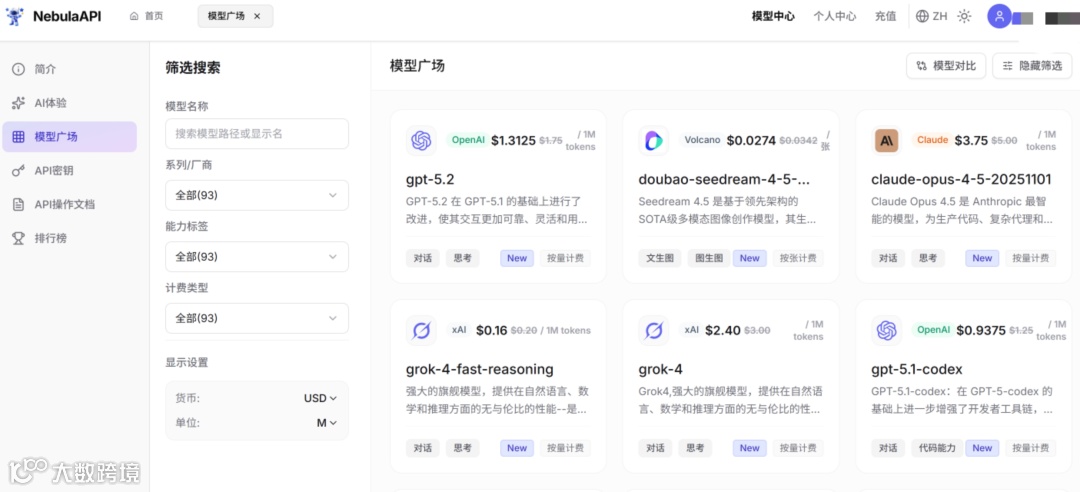
Task: Select 模型广场 in the sidebar
Action: coord(70,136)
